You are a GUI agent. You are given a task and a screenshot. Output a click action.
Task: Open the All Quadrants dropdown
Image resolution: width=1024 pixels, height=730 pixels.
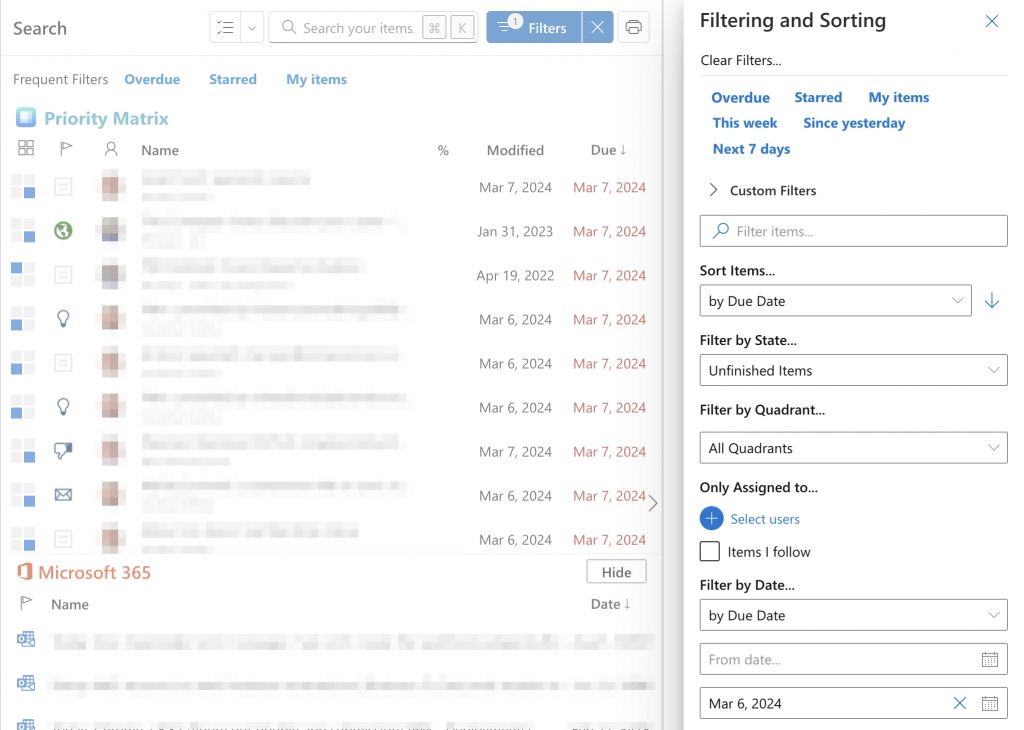pos(852,447)
